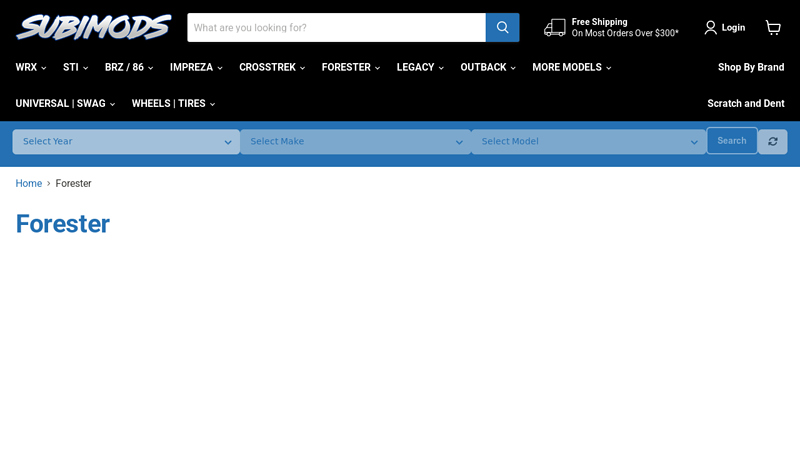Click the blue vehicle Search button
Viewport: 800px width, 450px height.
[732, 141]
